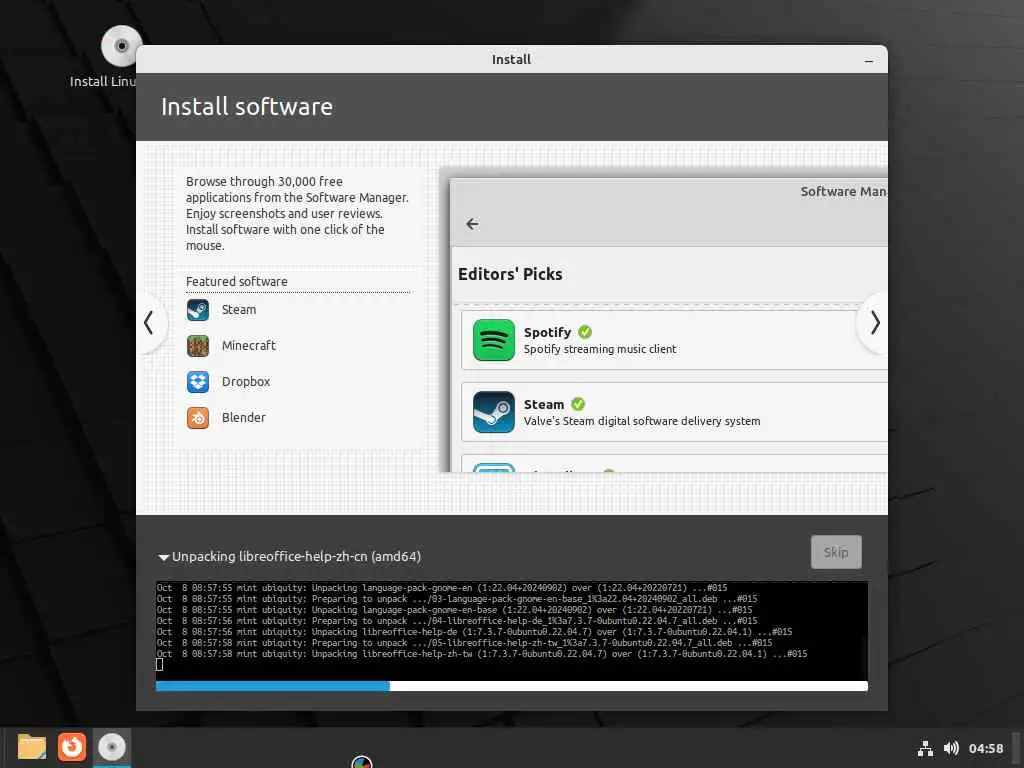Click the clock showing 04:58
This screenshot has height=768, width=1024.
point(985,748)
